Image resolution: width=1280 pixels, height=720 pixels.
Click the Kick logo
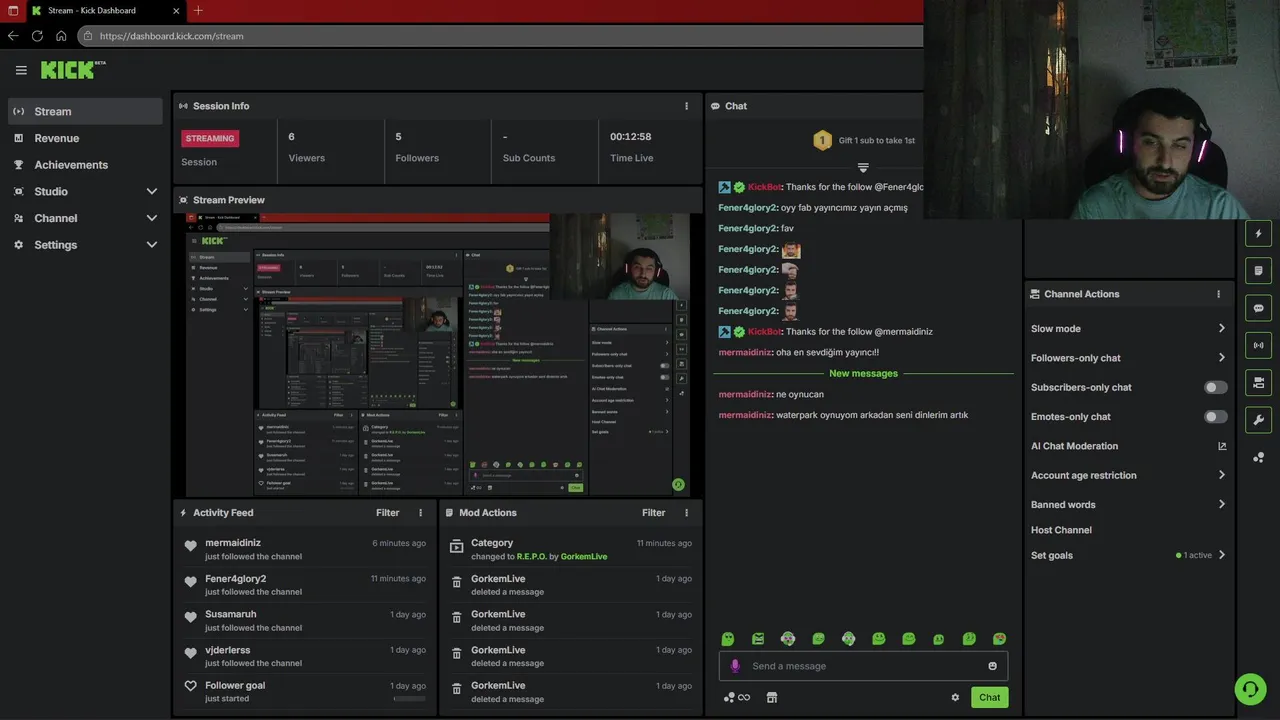73,69
